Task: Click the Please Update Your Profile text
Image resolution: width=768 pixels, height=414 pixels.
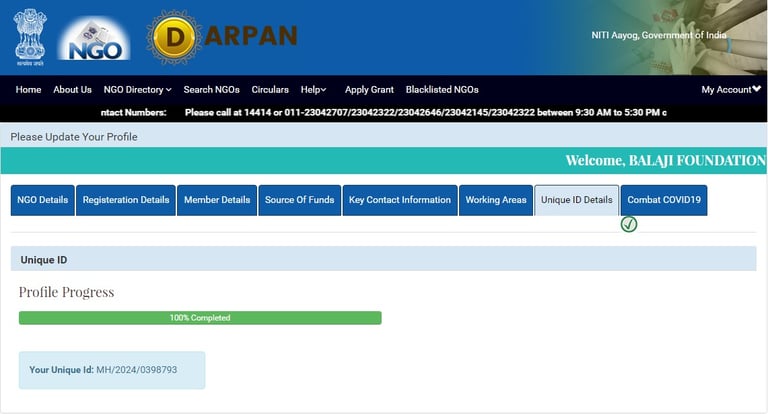Action: 74,137
